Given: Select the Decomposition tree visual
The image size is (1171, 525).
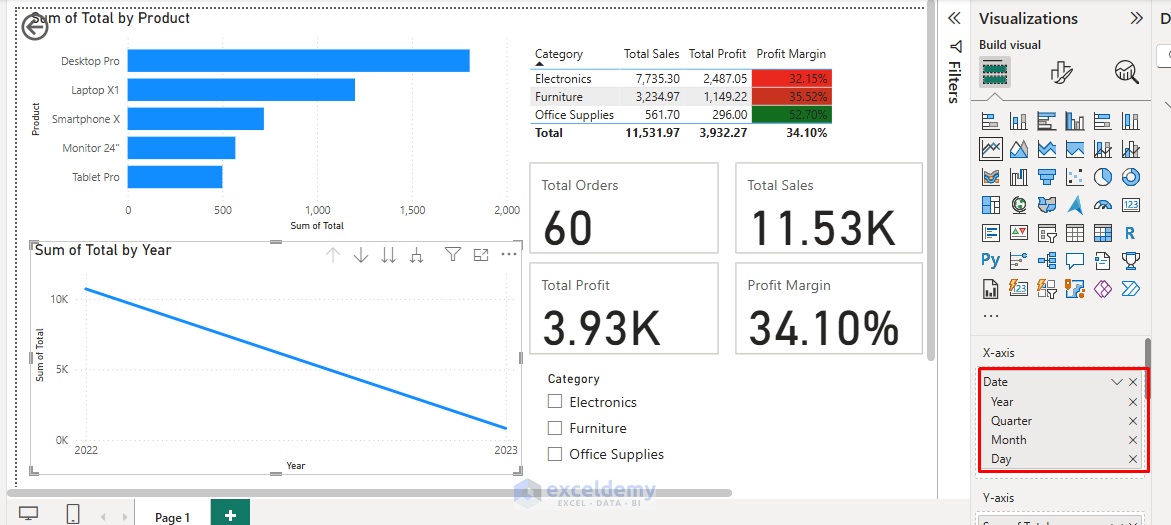Looking at the screenshot, I should coord(1046,261).
